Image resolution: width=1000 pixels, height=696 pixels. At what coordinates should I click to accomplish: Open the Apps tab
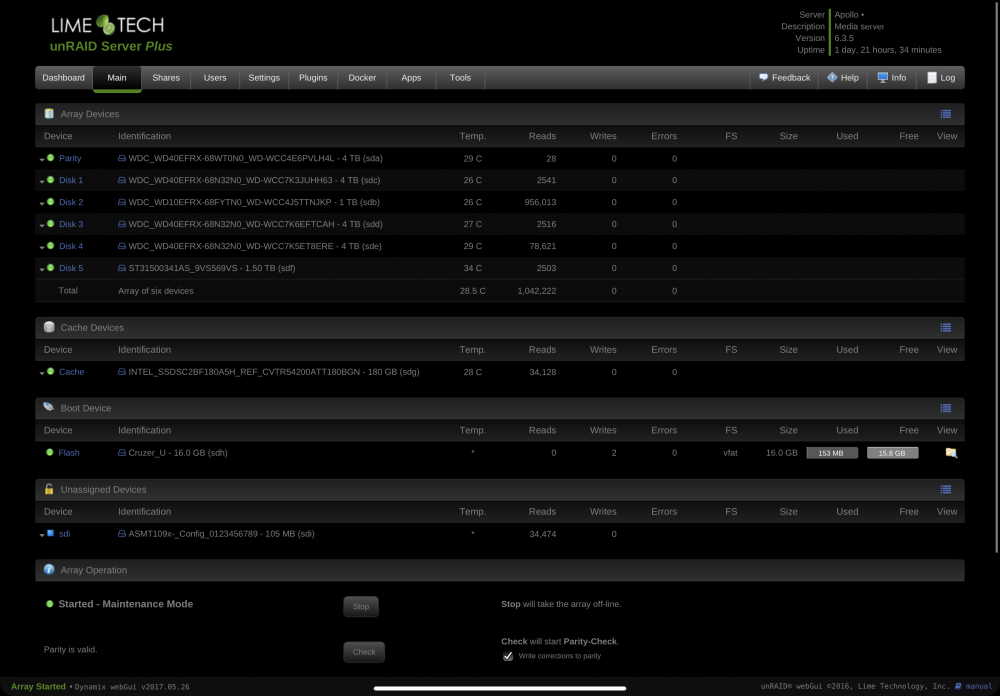click(x=411, y=78)
